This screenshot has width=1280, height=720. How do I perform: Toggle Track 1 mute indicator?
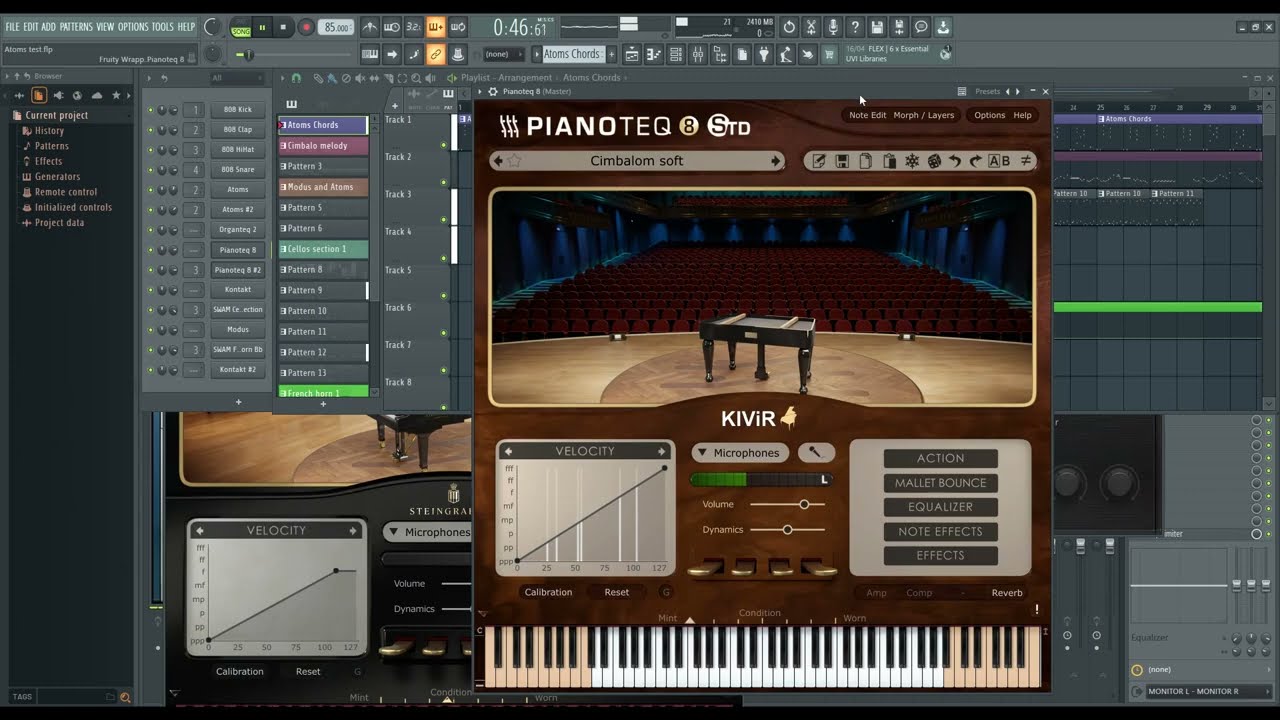tap(444, 145)
